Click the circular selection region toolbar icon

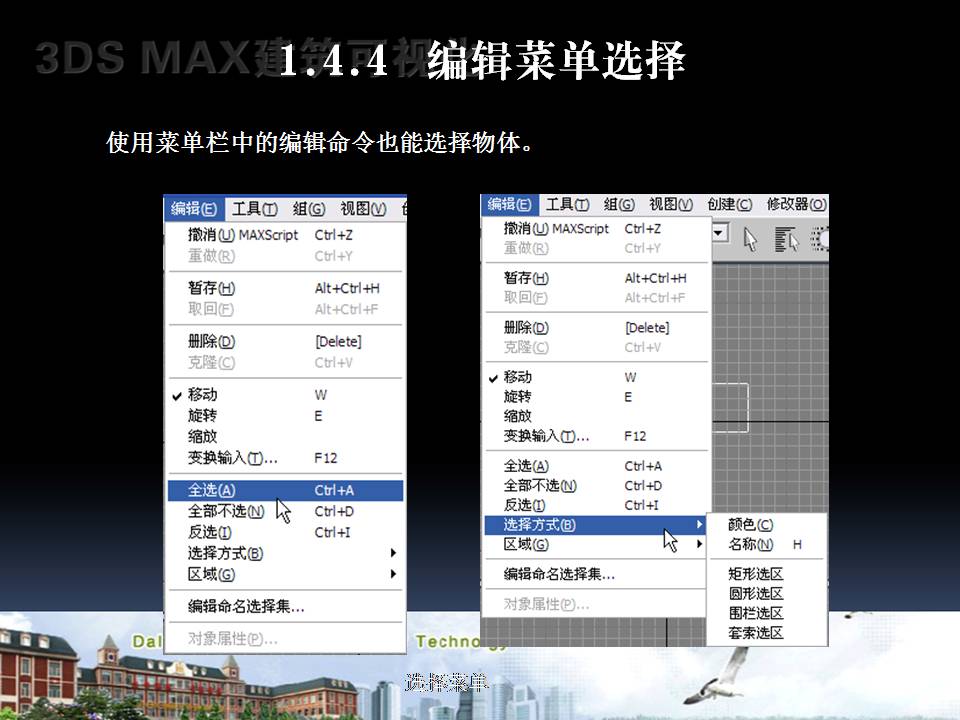click(x=820, y=238)
